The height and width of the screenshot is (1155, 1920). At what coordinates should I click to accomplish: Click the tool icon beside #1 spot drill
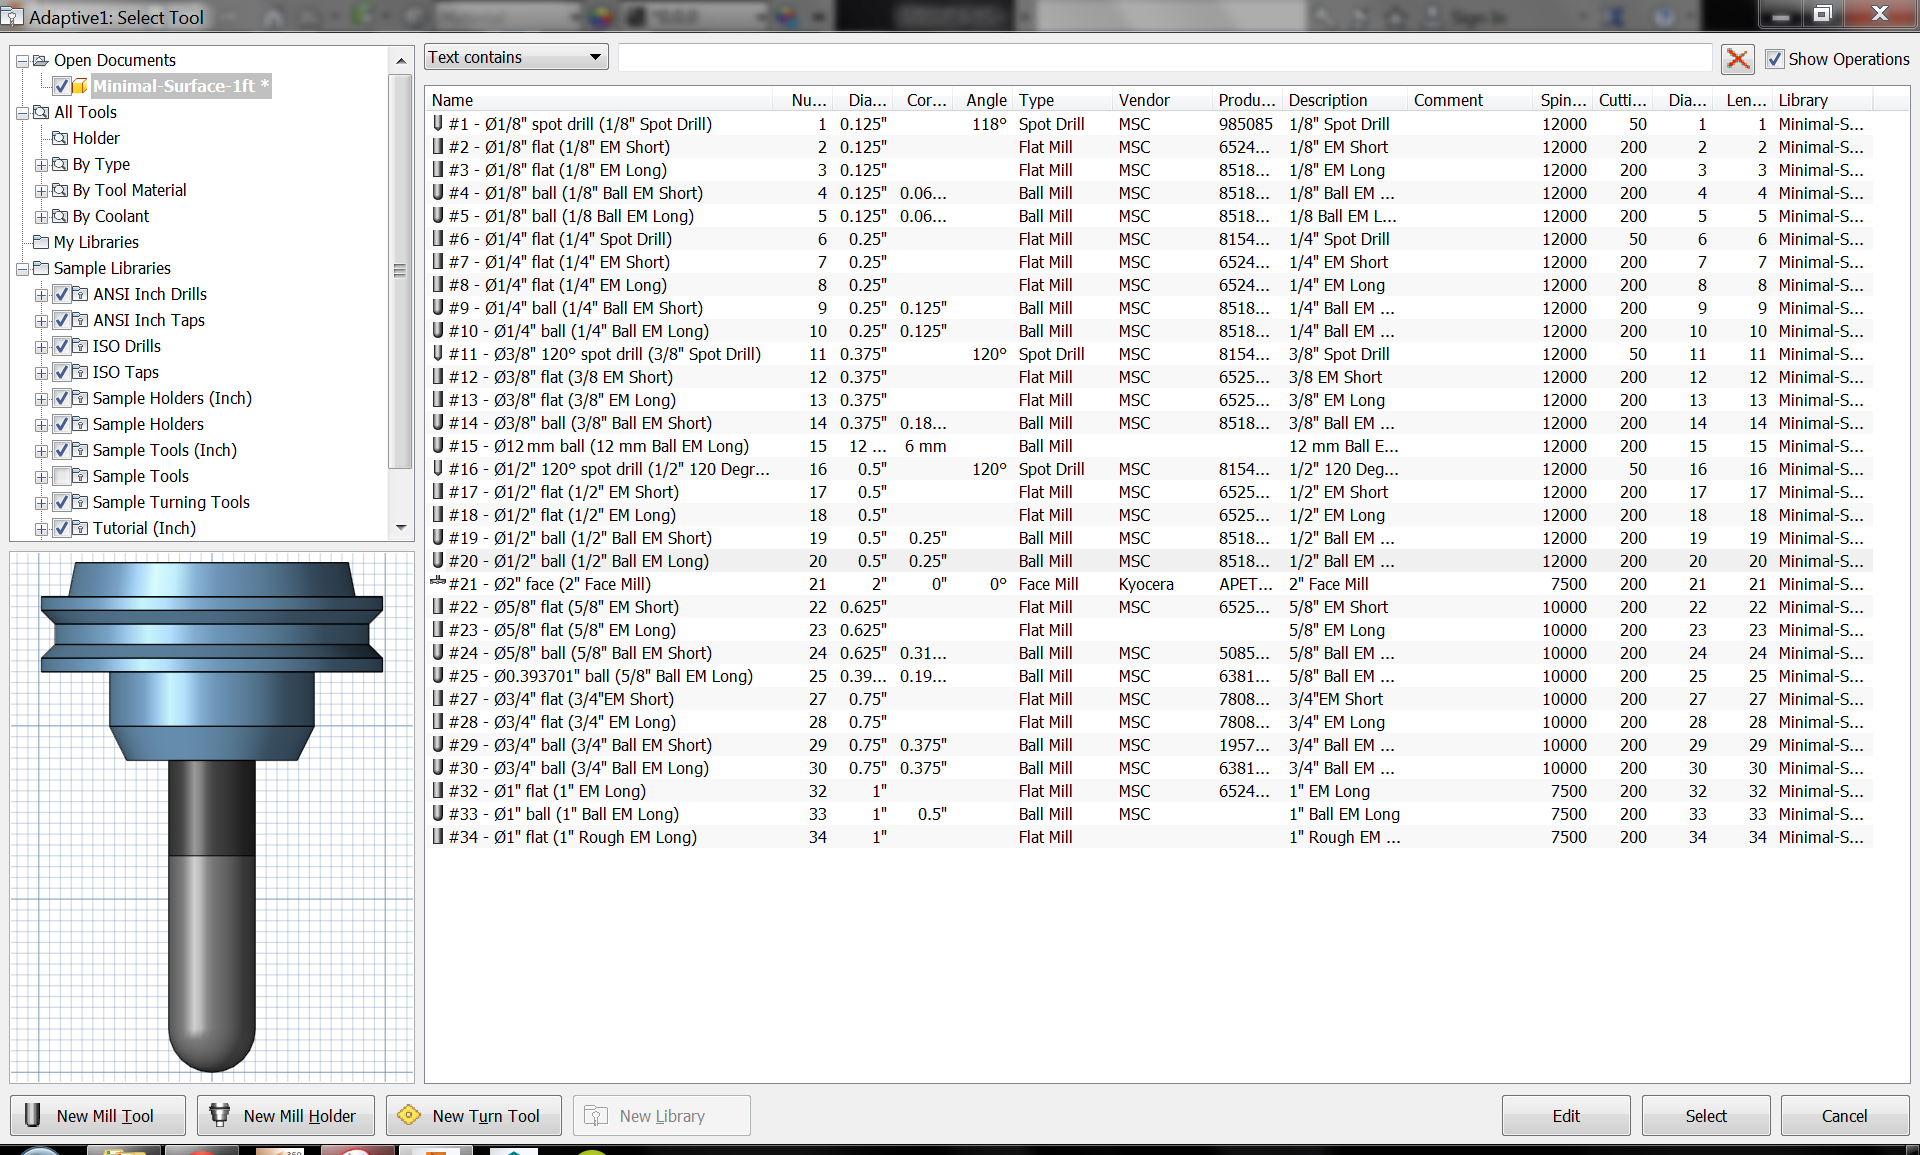(x=438, y=124)
